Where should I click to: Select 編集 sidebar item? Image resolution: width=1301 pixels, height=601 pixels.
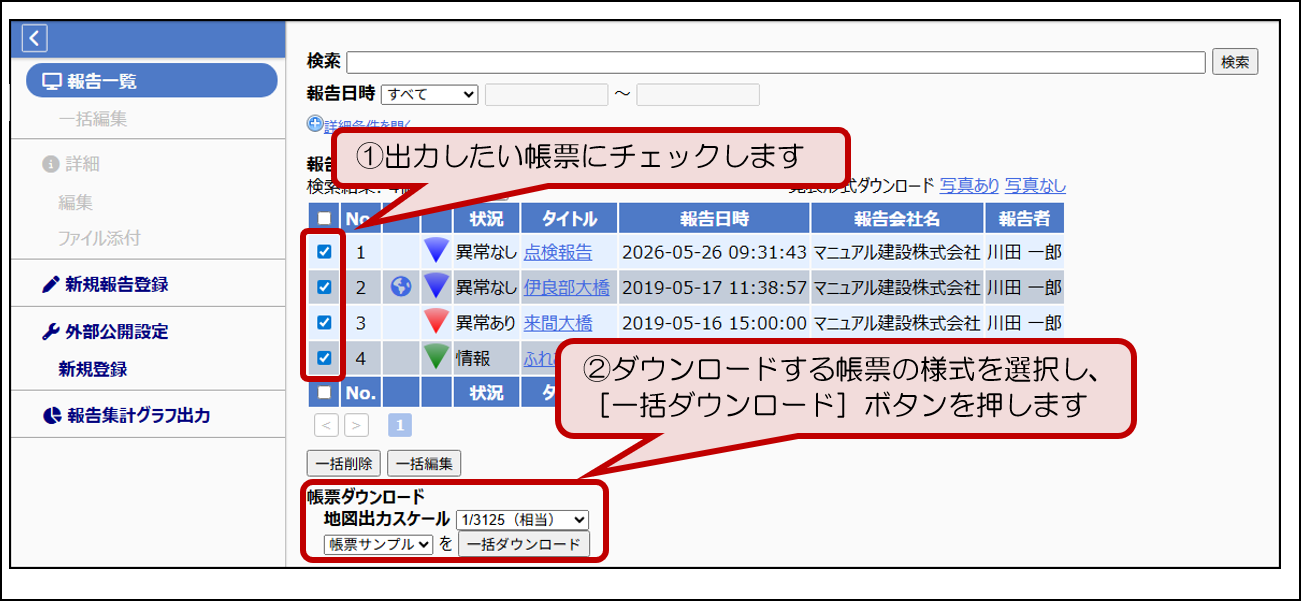[76, 202]
